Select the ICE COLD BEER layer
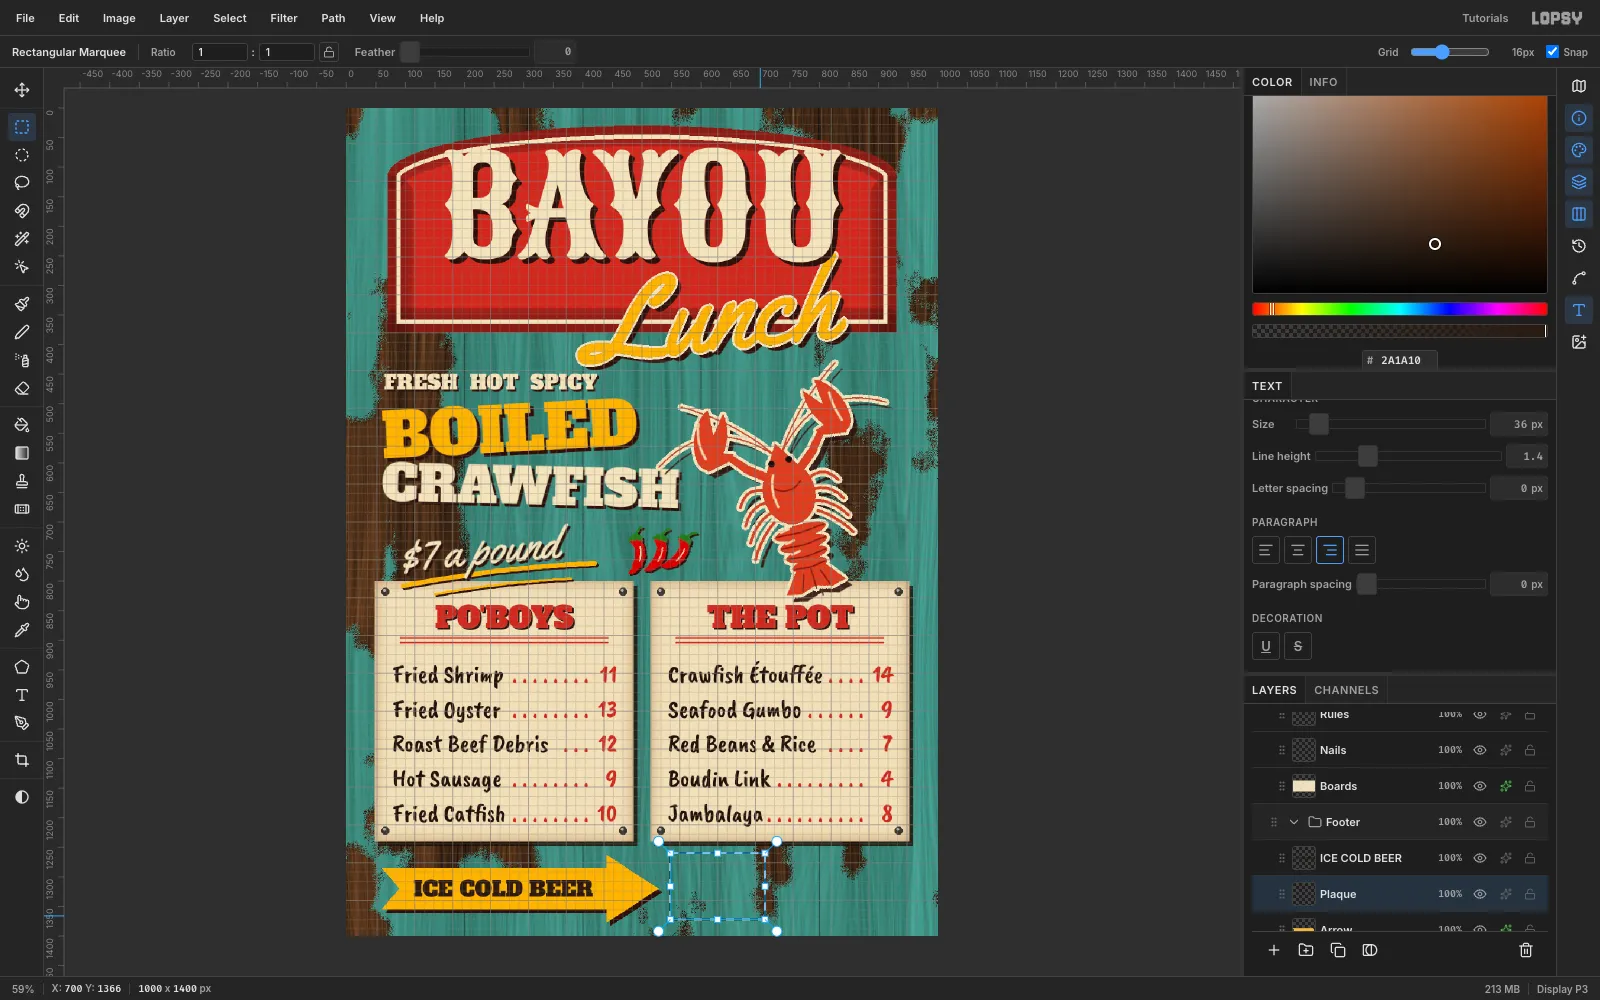Screen dimensions: 1600x1000 [x=1400, y=858]
